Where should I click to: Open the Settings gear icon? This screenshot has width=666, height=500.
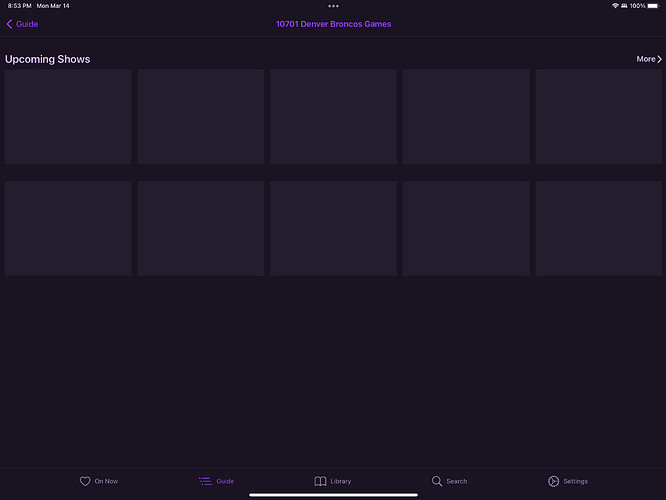(x=553, y=481)
